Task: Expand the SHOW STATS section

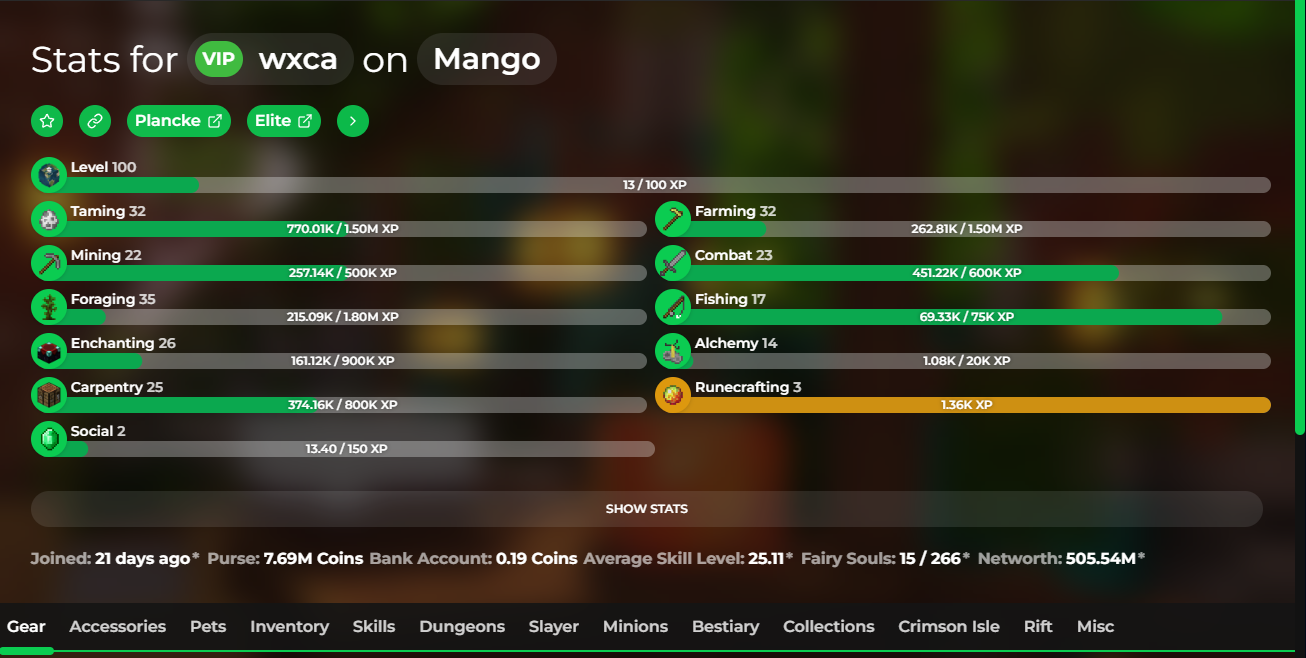Action: pyautogui.click(x=647, y=509)
